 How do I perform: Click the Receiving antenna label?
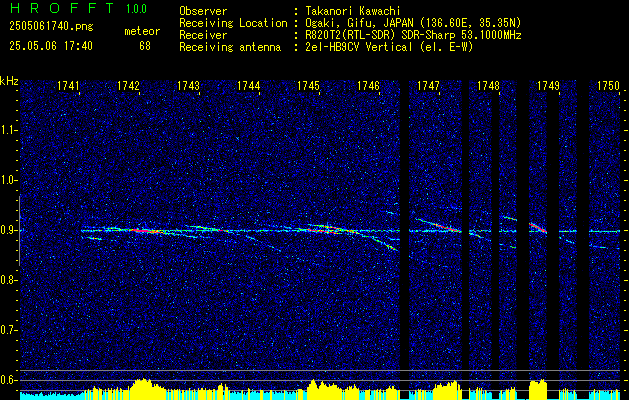pyautogui.click(x=230, y=47)
